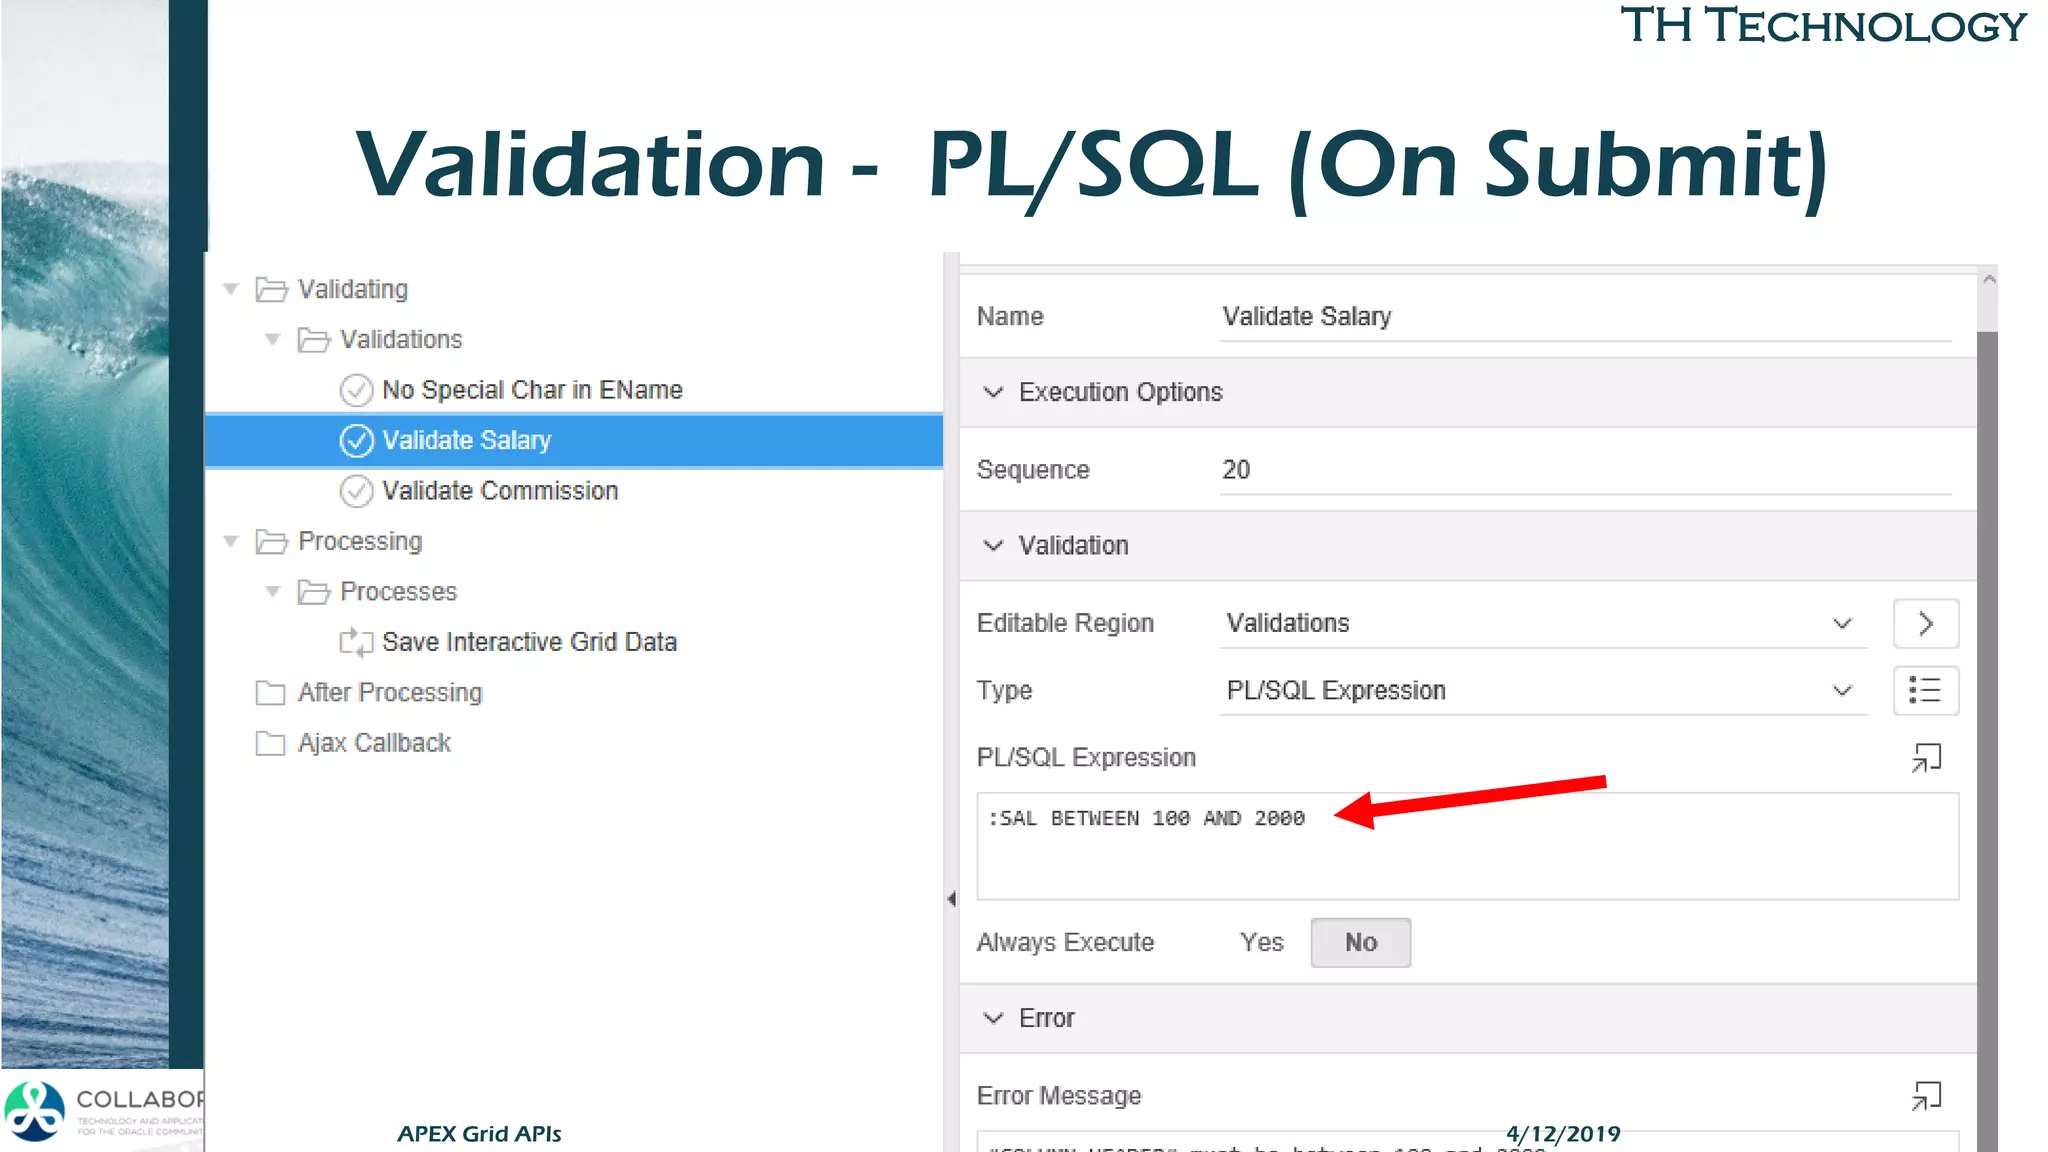
Task: Set Always Execute to Yes
Action: 1262,942
